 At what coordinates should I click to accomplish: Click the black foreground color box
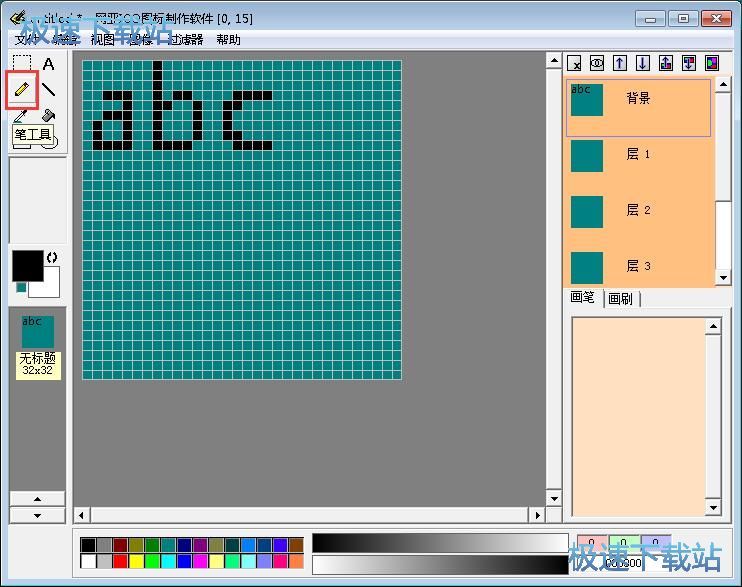27,266
